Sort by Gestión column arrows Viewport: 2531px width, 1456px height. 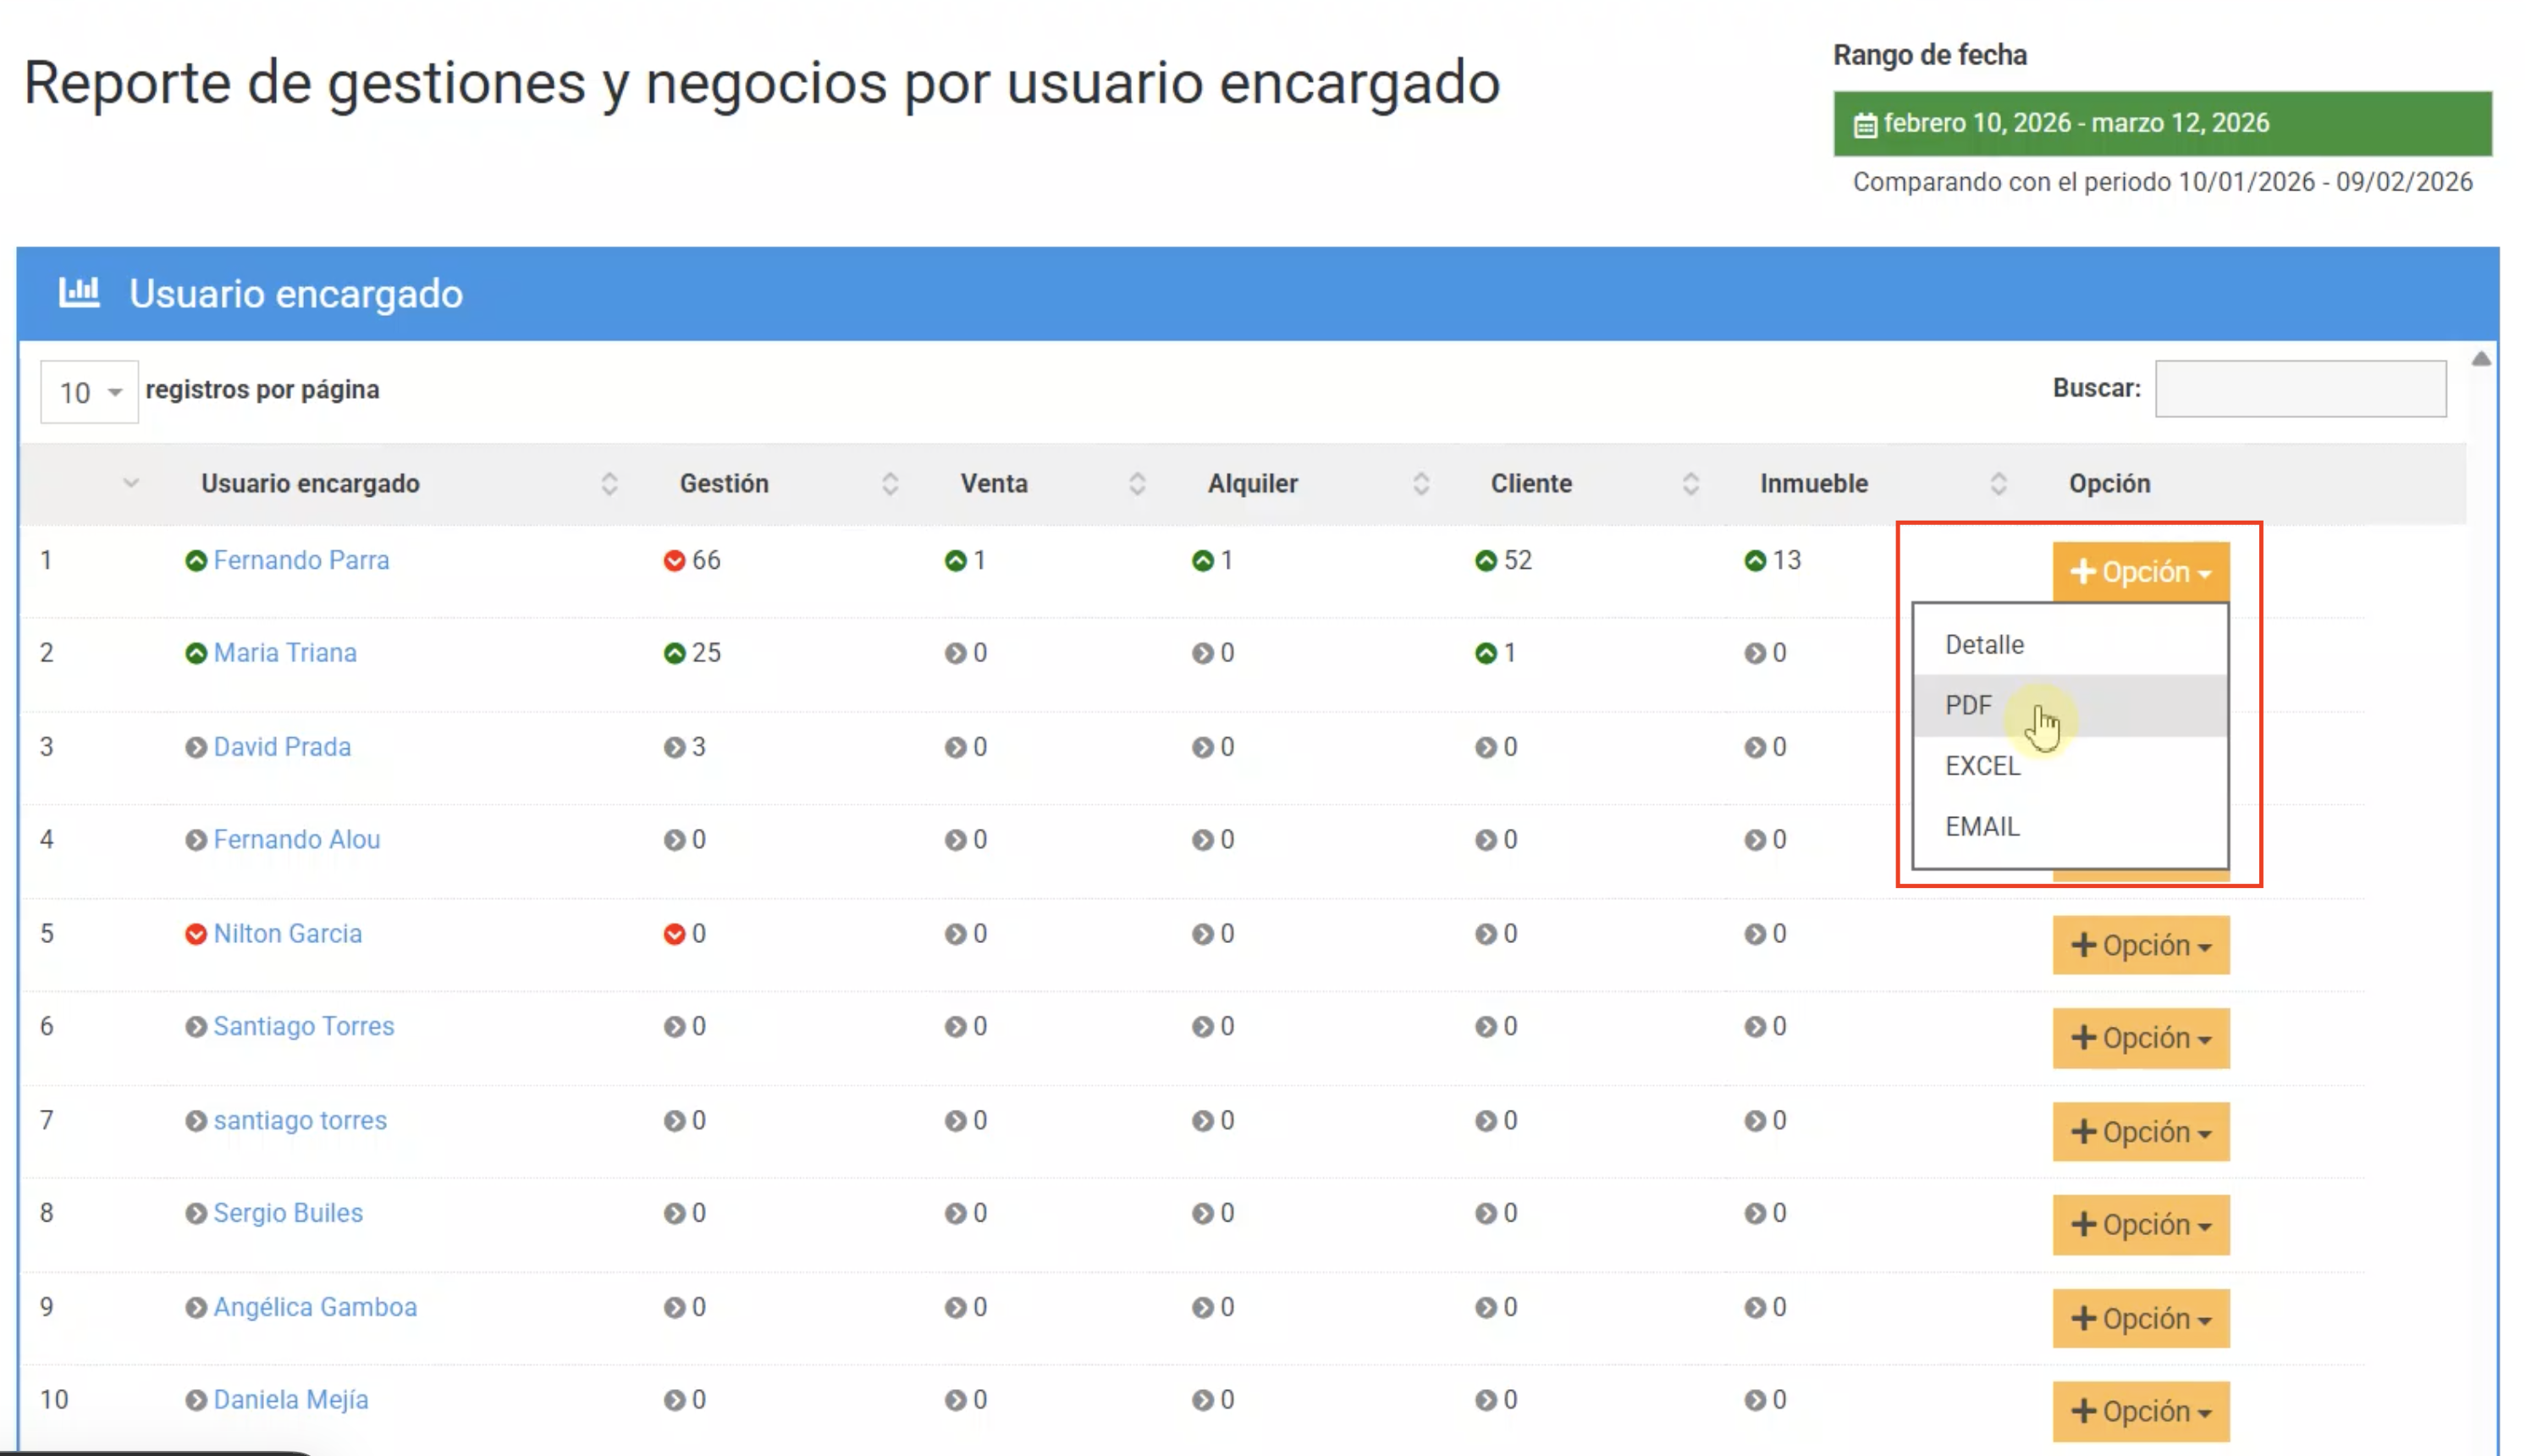pos(890,484)
